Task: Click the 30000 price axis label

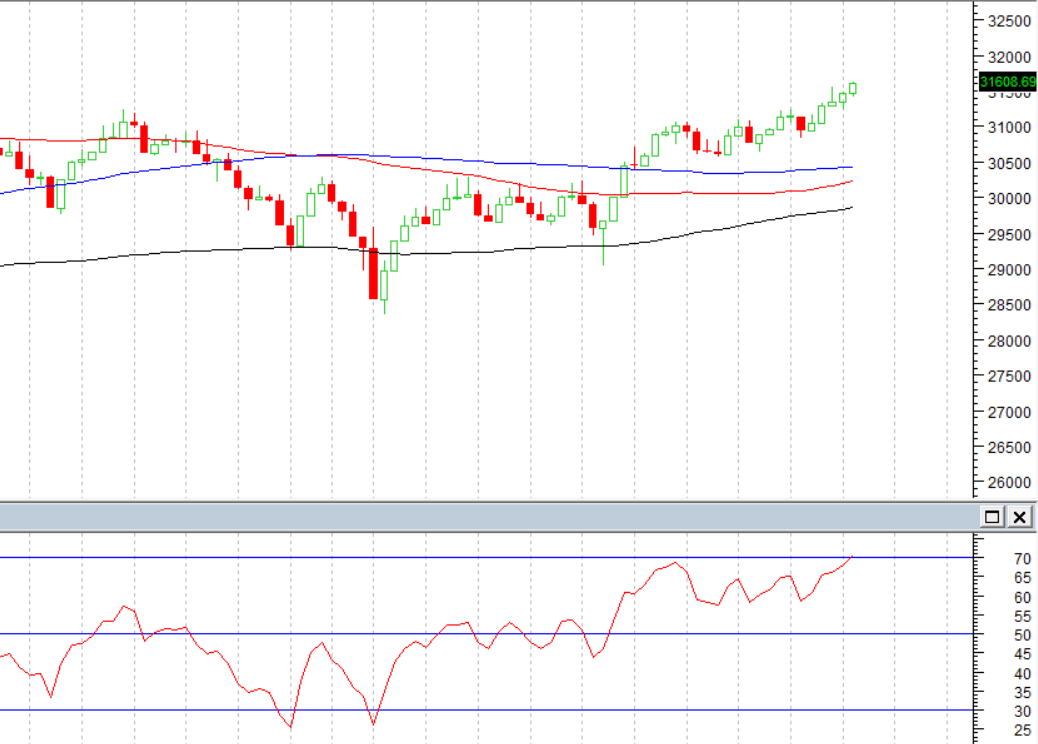Action: point(1008,198)
